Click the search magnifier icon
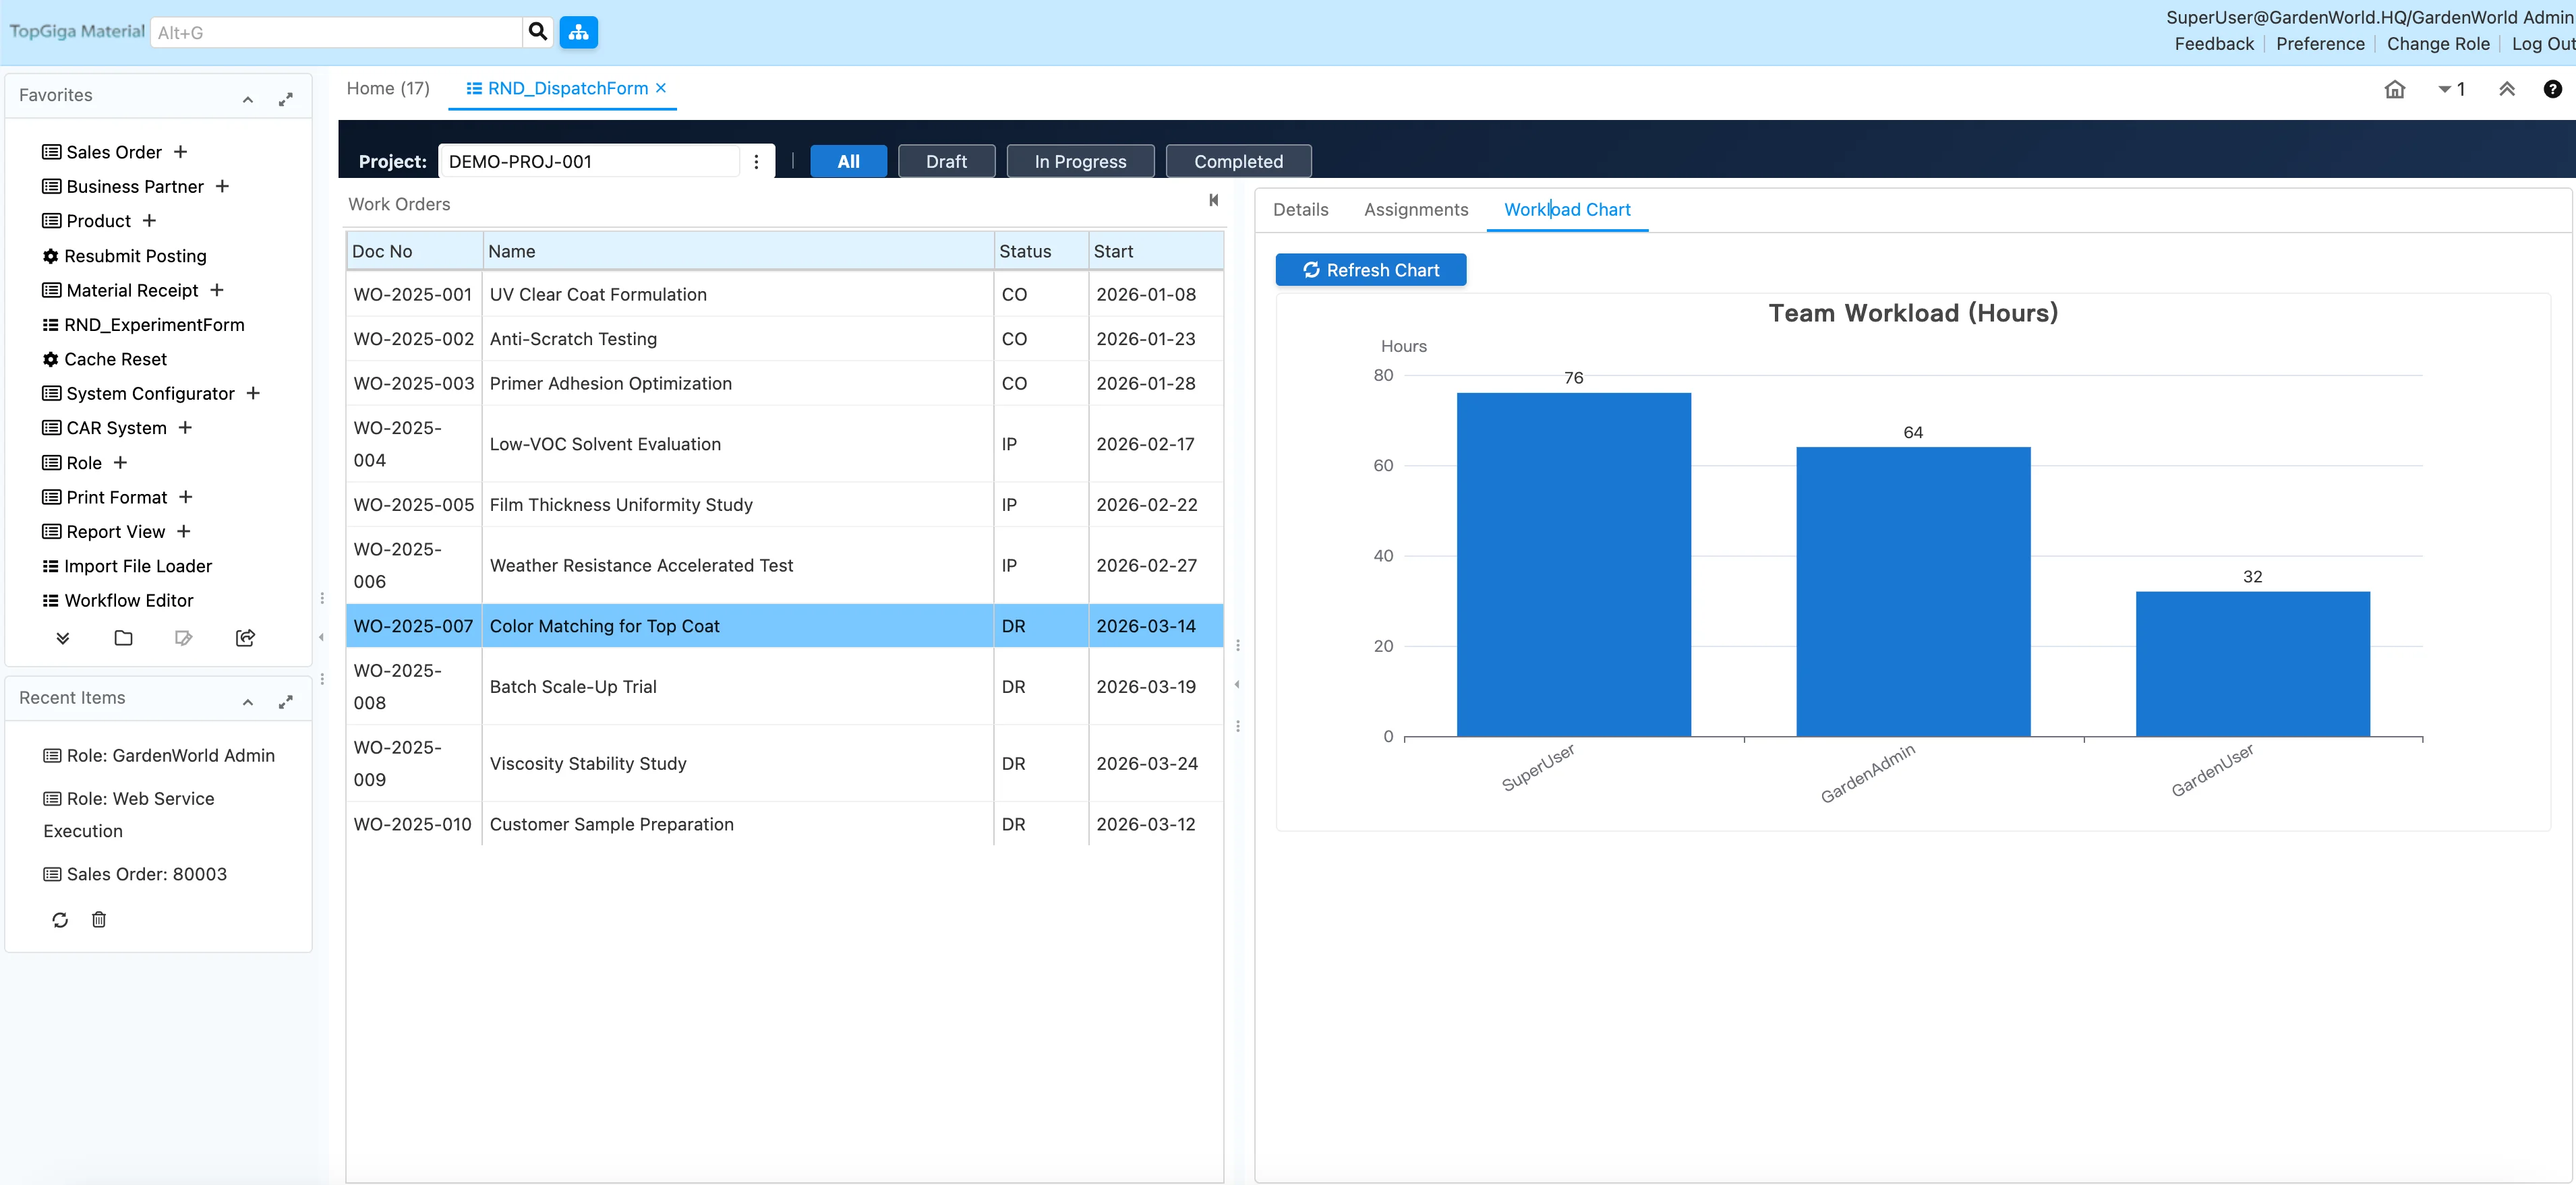This screenshot has height=1185, width=2576. pyautogui.click(x=537, y=32)
